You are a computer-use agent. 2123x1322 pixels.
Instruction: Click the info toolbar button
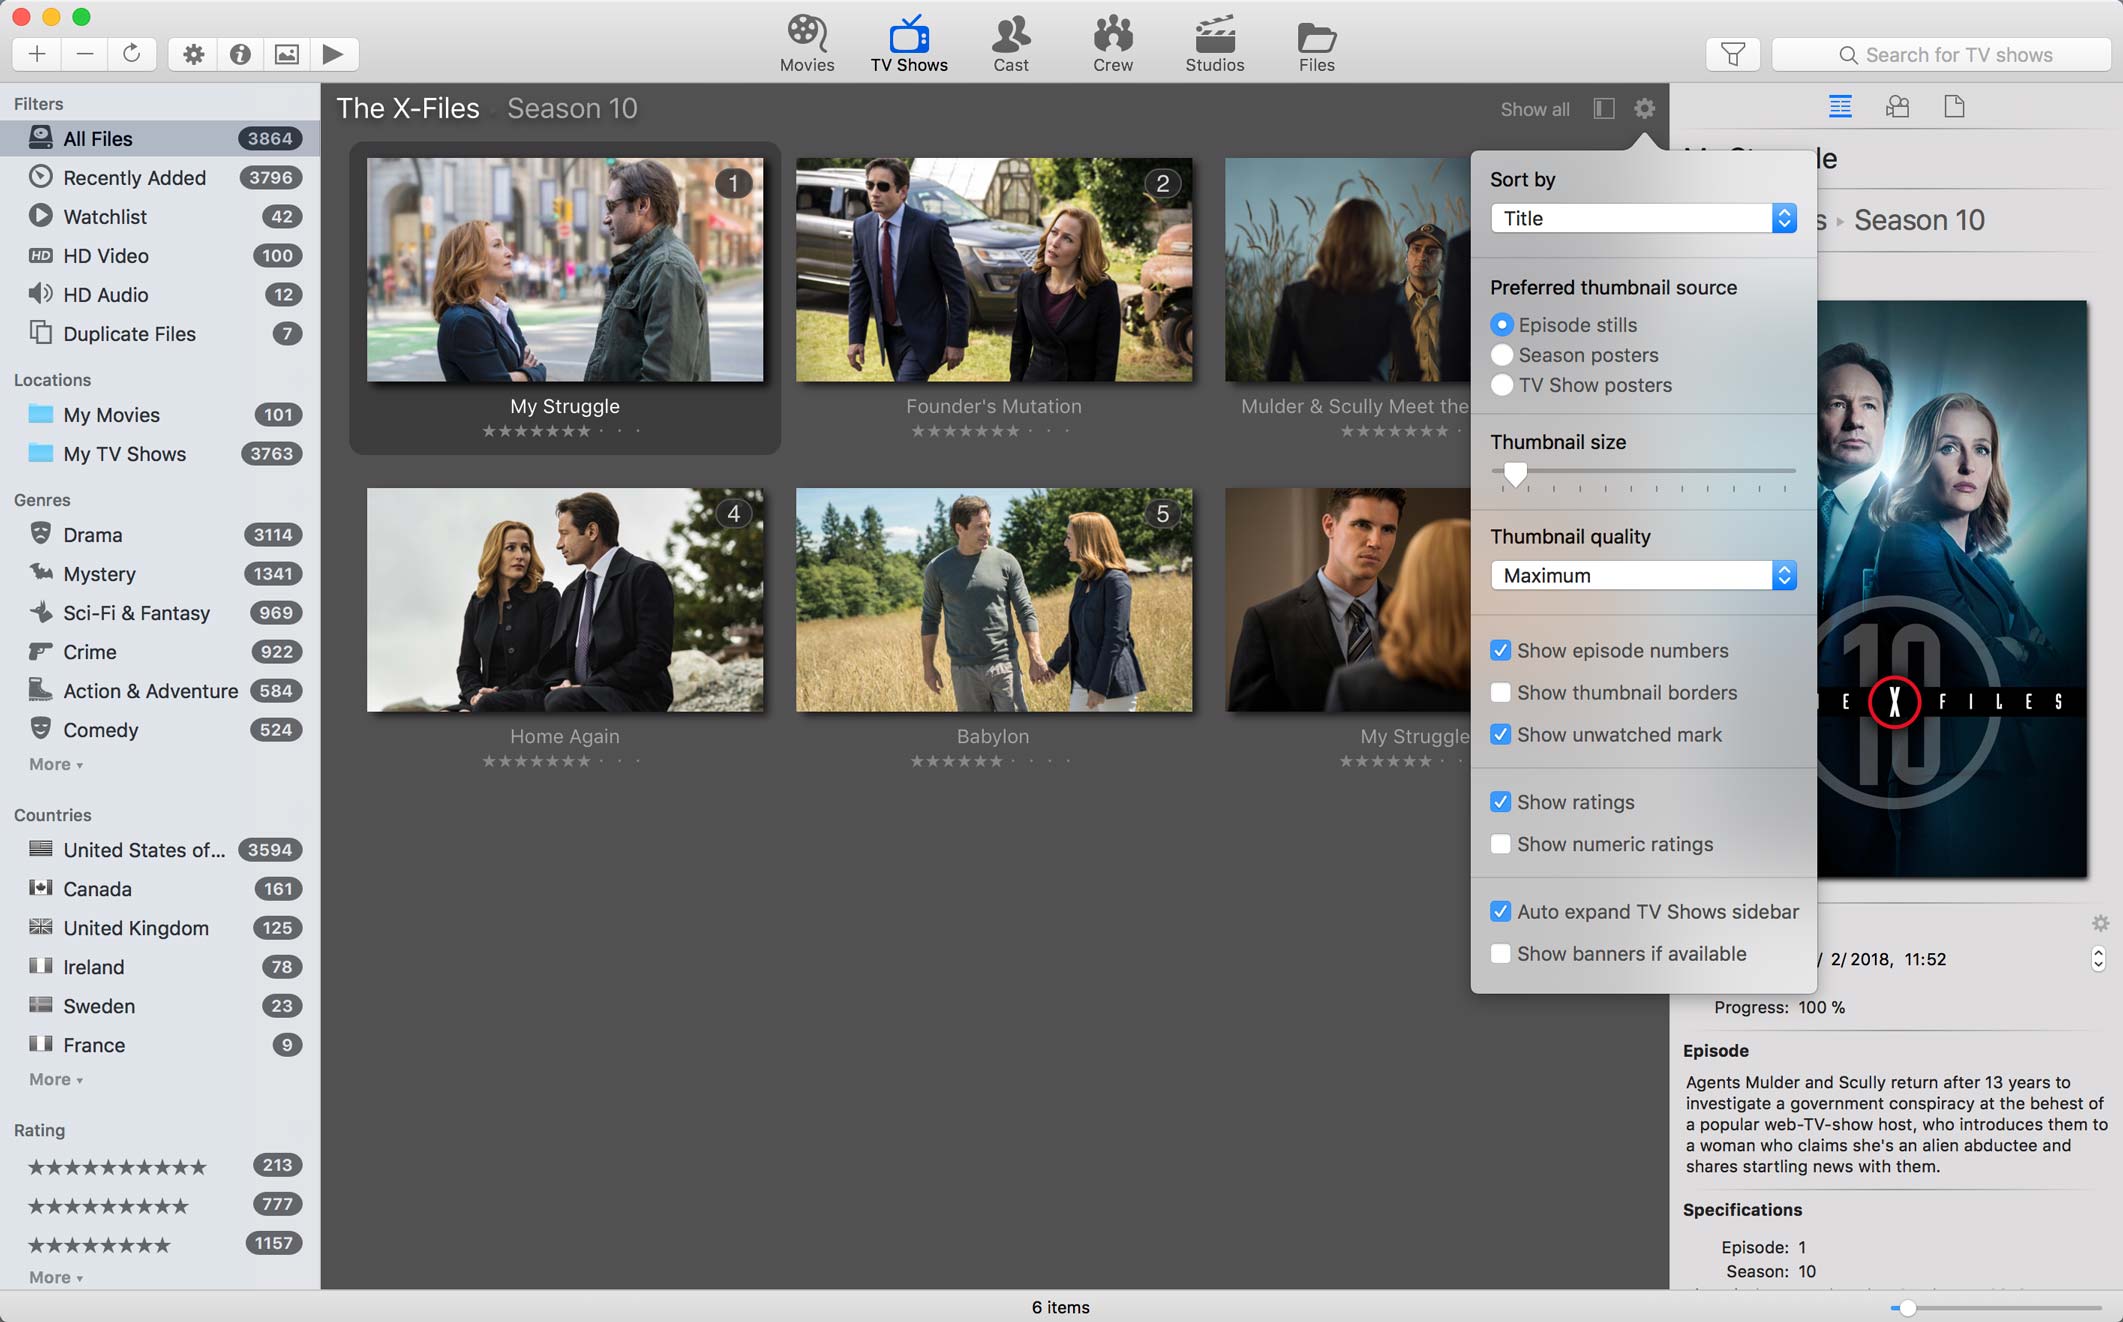pyautogui.click(x=240, y=54)
